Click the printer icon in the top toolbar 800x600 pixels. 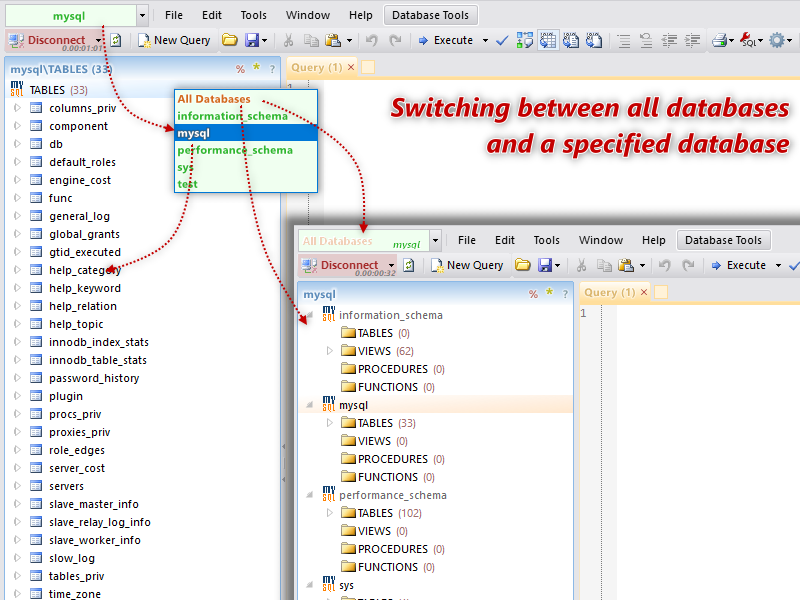(x=719, y=40)
